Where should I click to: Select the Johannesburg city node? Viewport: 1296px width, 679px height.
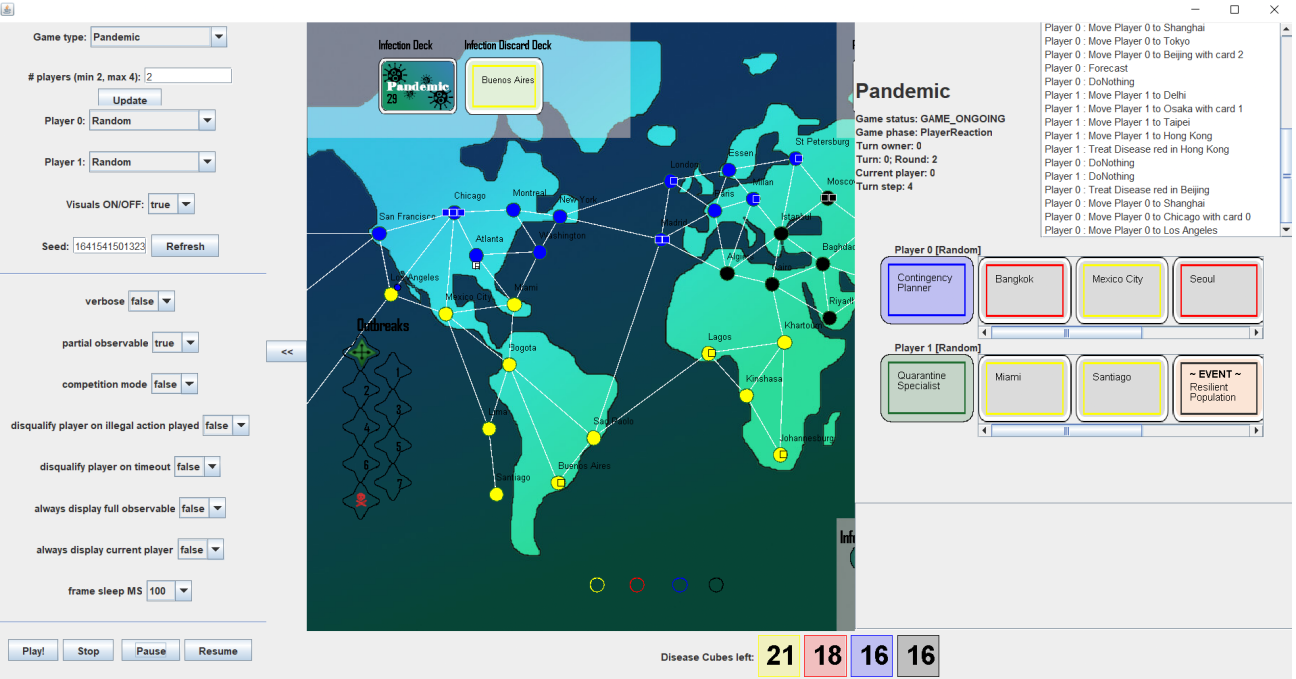pyautogui.click(x=780, y=455)
